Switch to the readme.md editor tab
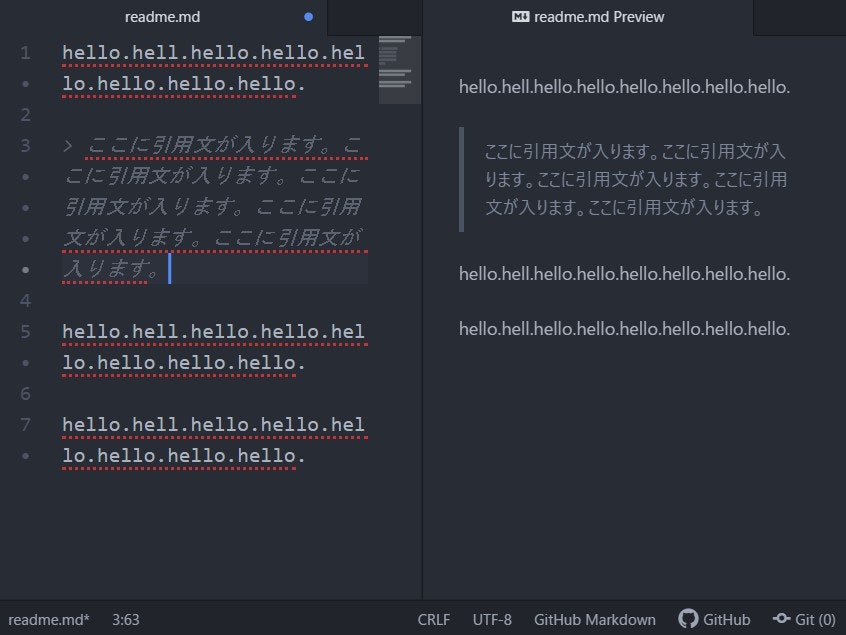846x635 pixels. [x=162, y=17]
